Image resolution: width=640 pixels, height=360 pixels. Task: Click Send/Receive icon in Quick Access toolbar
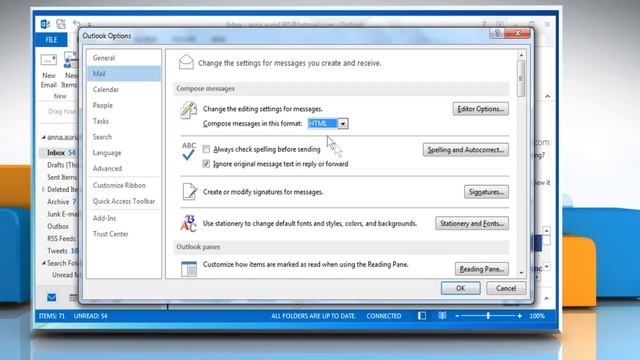[x=61, y=24]
